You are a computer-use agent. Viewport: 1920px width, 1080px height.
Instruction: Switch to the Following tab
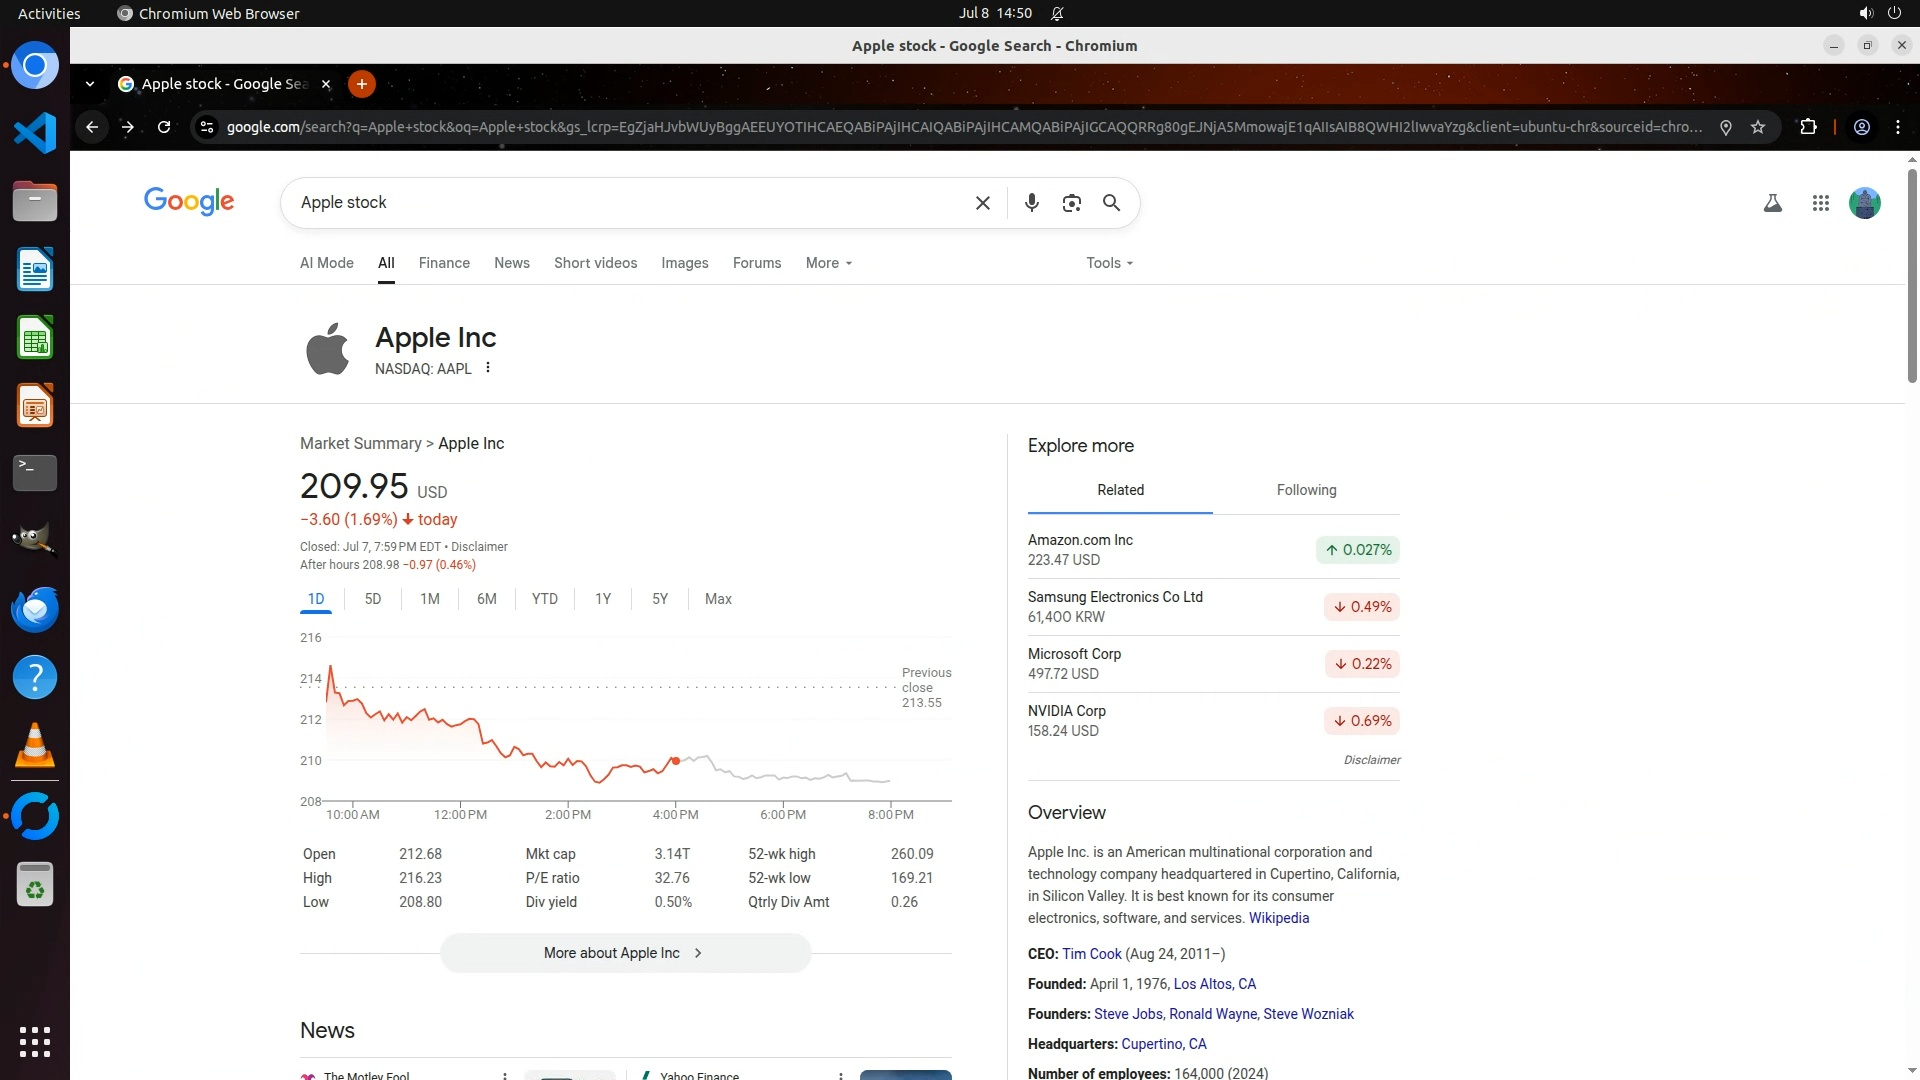[1306, 490]
